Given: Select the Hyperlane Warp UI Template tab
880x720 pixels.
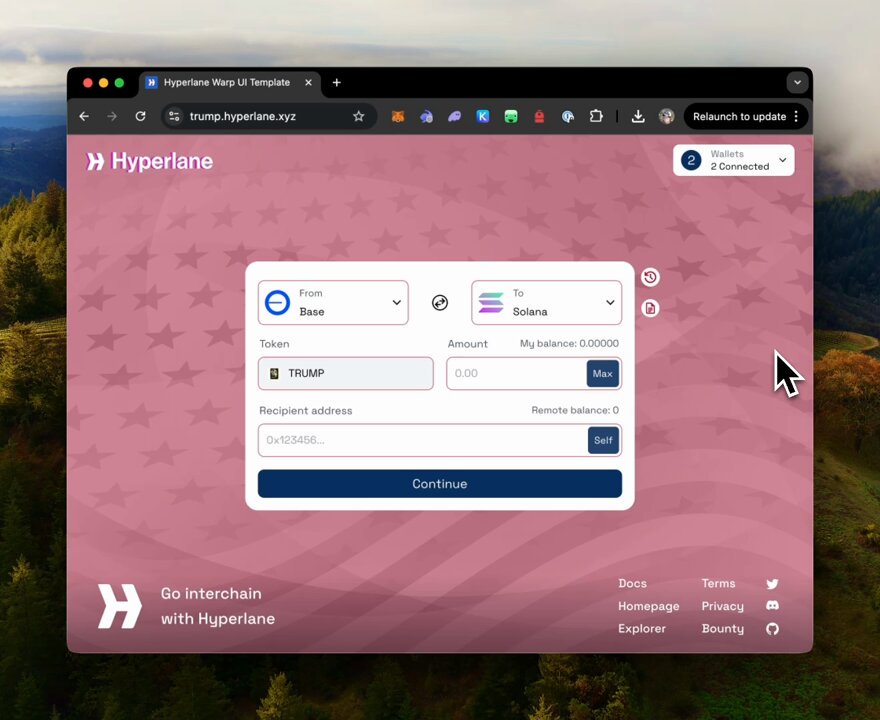Looking at the screenshot, I should click(226, 82).
